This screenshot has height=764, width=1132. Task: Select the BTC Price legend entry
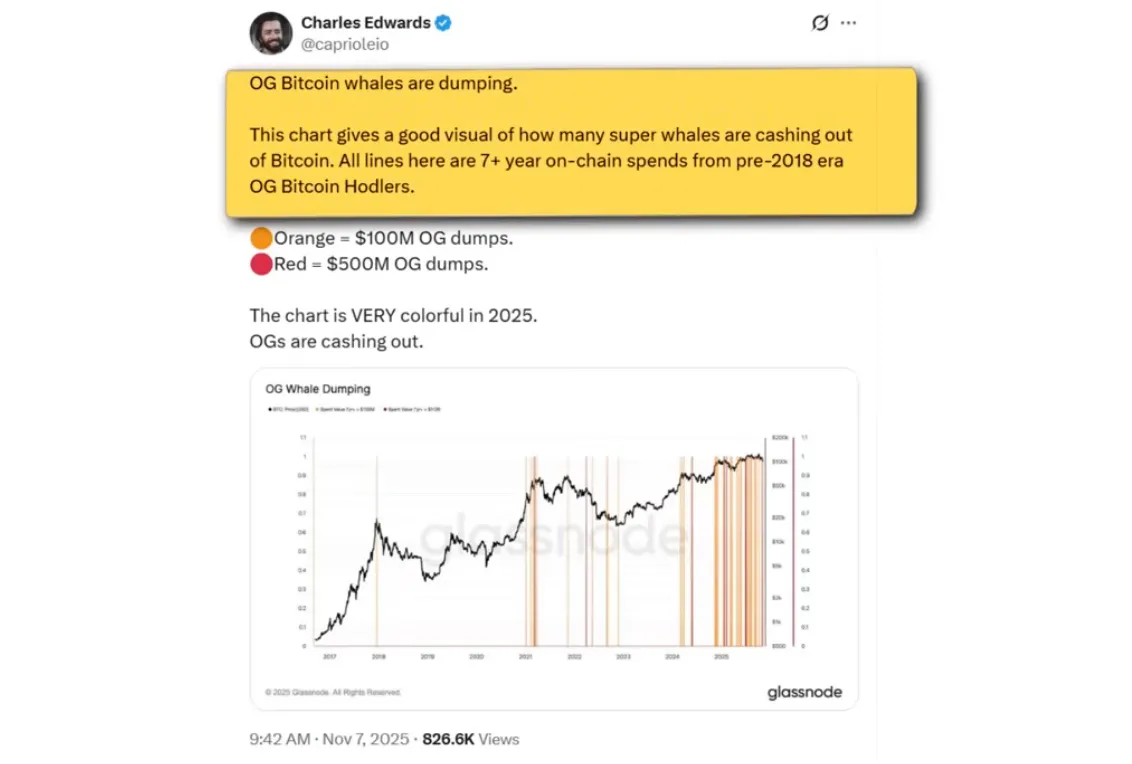(x=291, y=410)
